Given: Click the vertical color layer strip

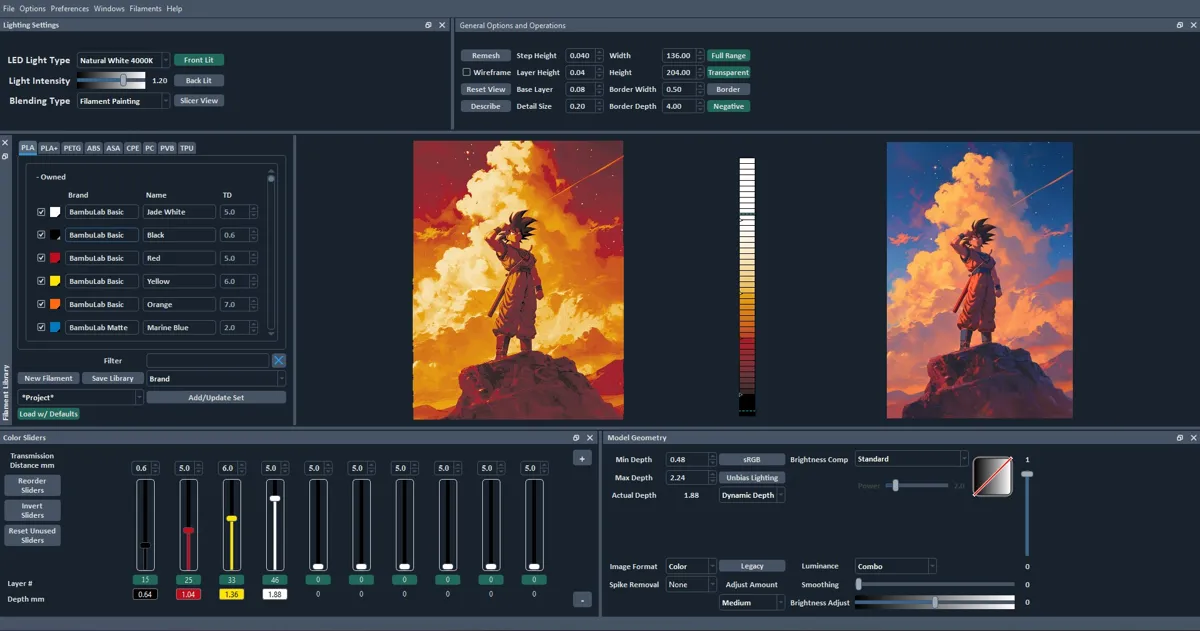Looking at the screenshot, I should click(747, 286).
